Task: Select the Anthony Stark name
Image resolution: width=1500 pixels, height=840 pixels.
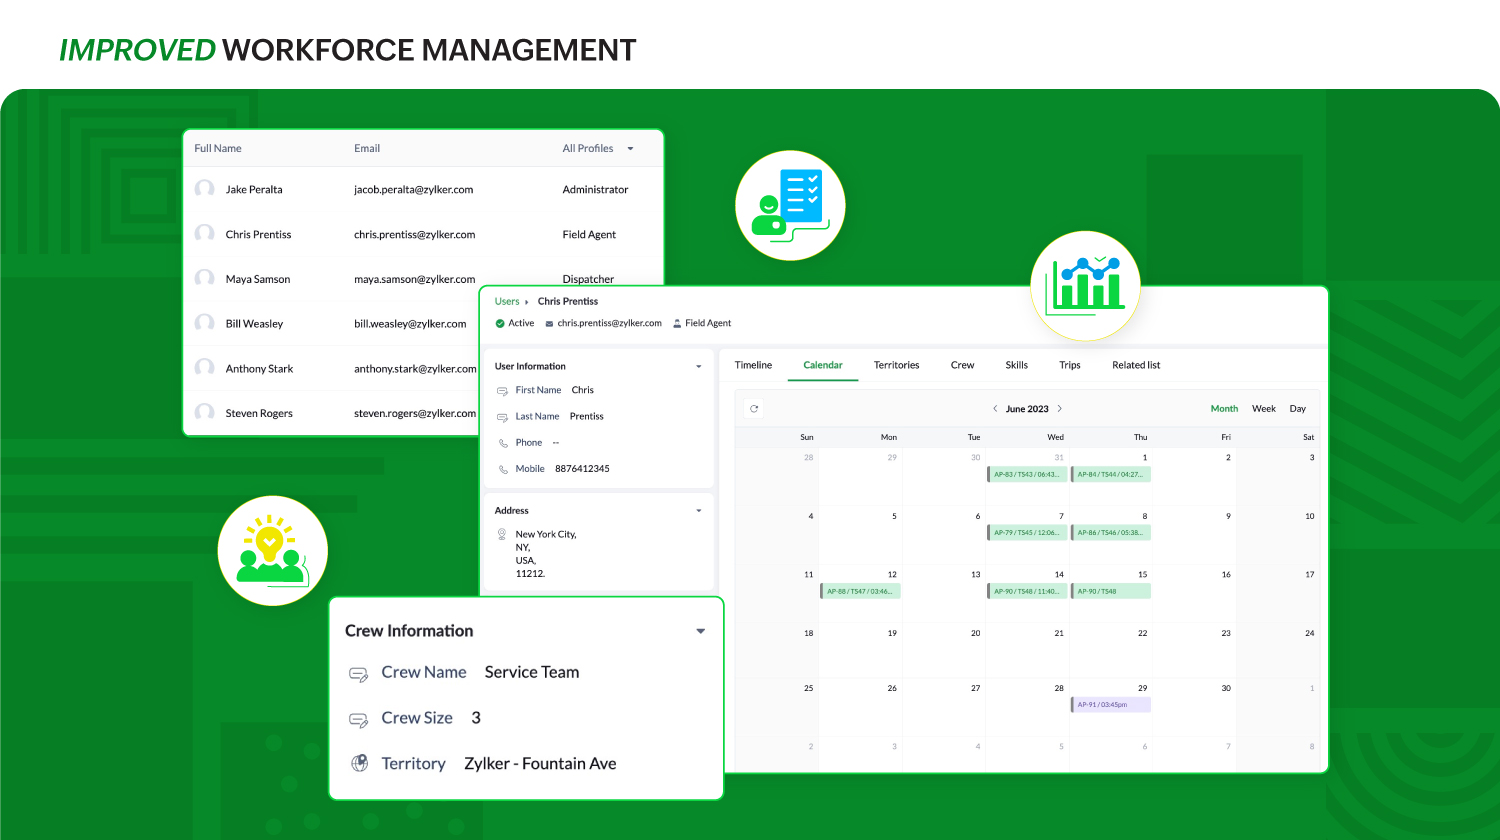Action: (259, 368)
